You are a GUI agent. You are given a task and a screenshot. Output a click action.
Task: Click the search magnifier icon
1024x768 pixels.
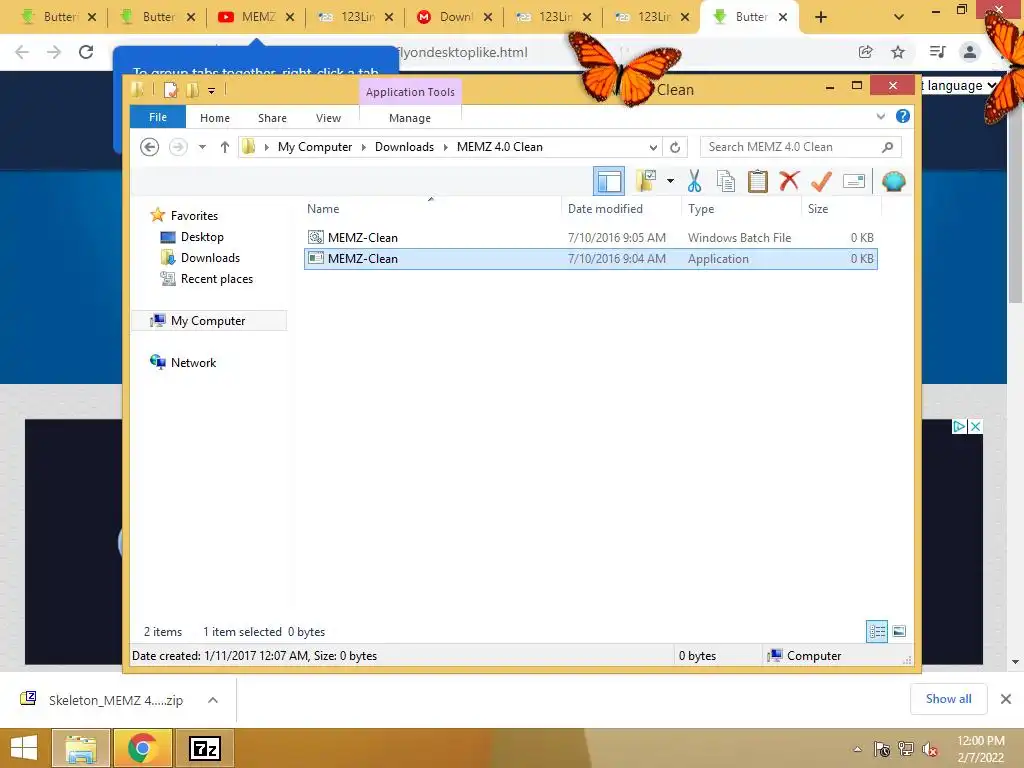pyautogui.click(x=887, y=147)
